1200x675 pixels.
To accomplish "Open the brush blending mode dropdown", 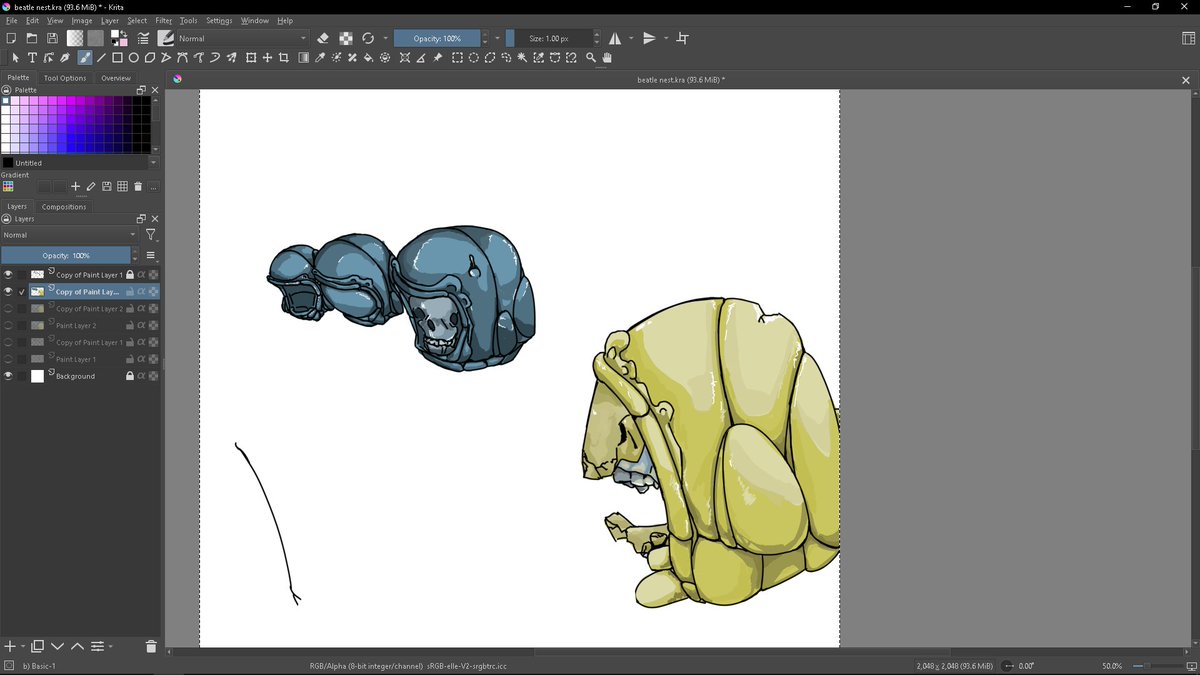I will click(x=241, y=38).
